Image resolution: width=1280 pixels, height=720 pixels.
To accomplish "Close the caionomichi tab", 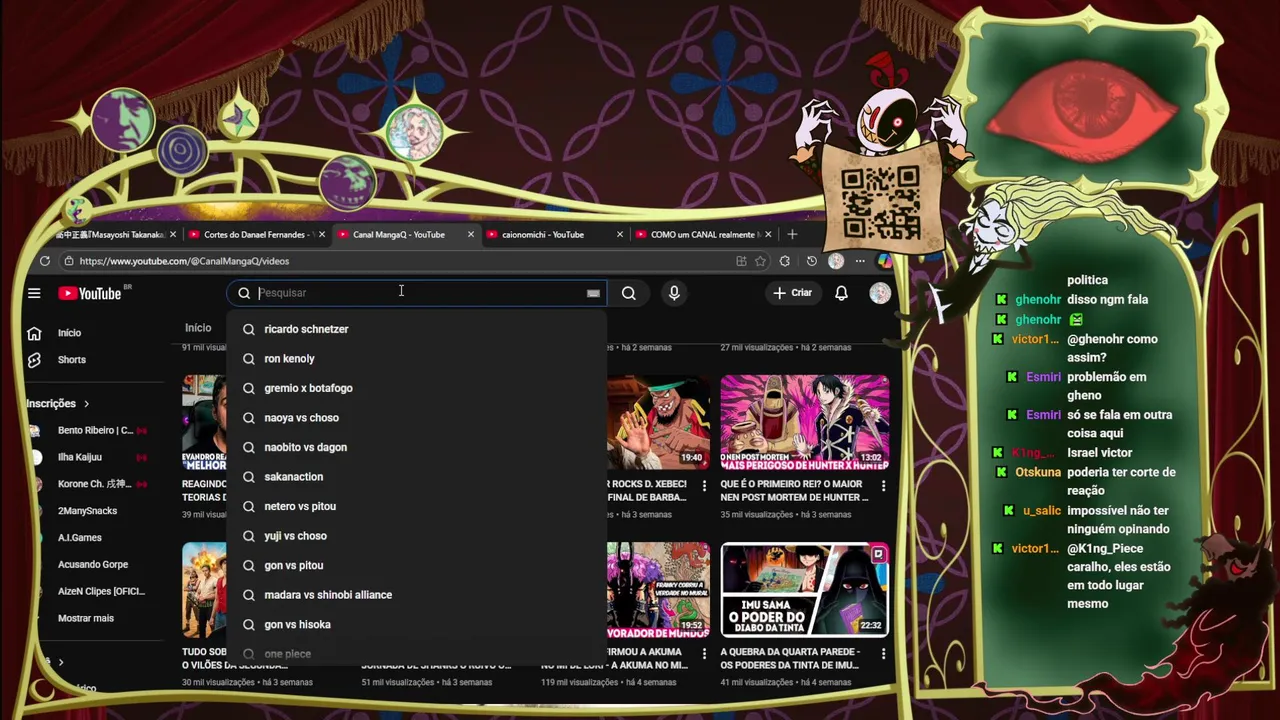I will pos(620,234).
